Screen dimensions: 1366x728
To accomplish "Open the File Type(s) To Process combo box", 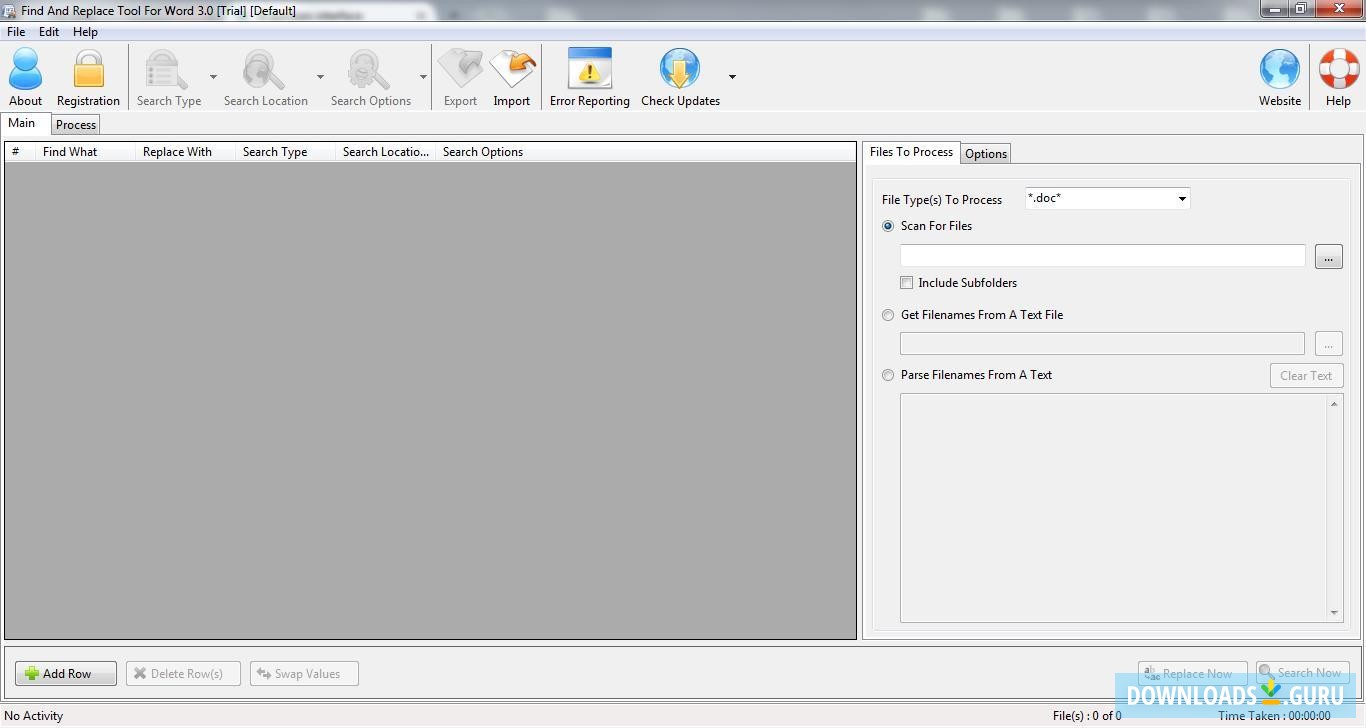I will coord(1107,198).
